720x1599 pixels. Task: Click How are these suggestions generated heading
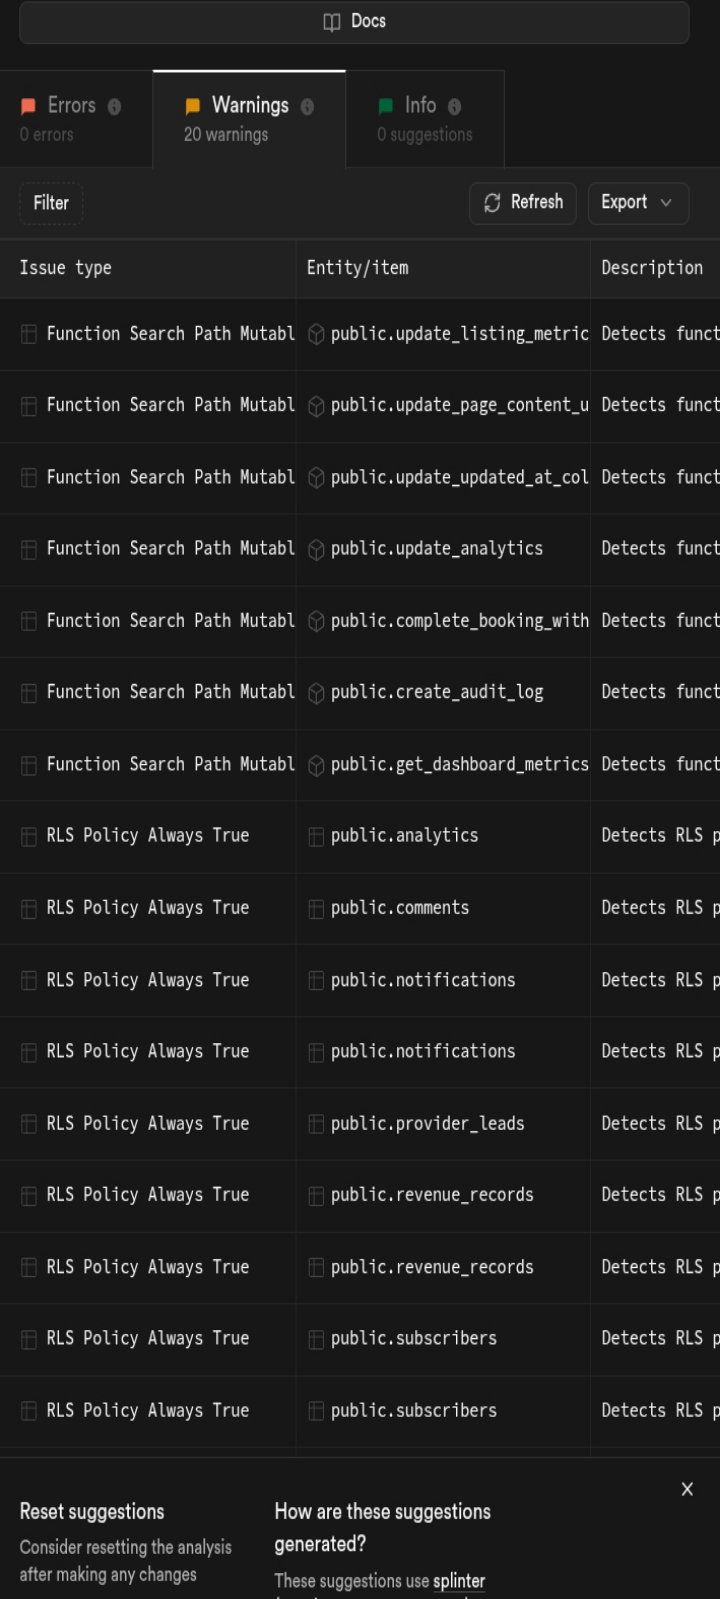383,1527
